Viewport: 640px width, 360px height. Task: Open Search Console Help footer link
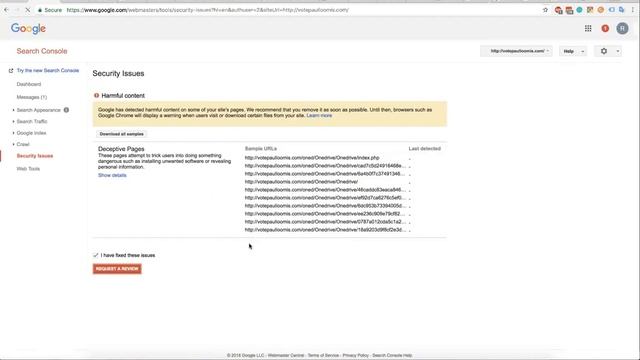pos(392,356)
